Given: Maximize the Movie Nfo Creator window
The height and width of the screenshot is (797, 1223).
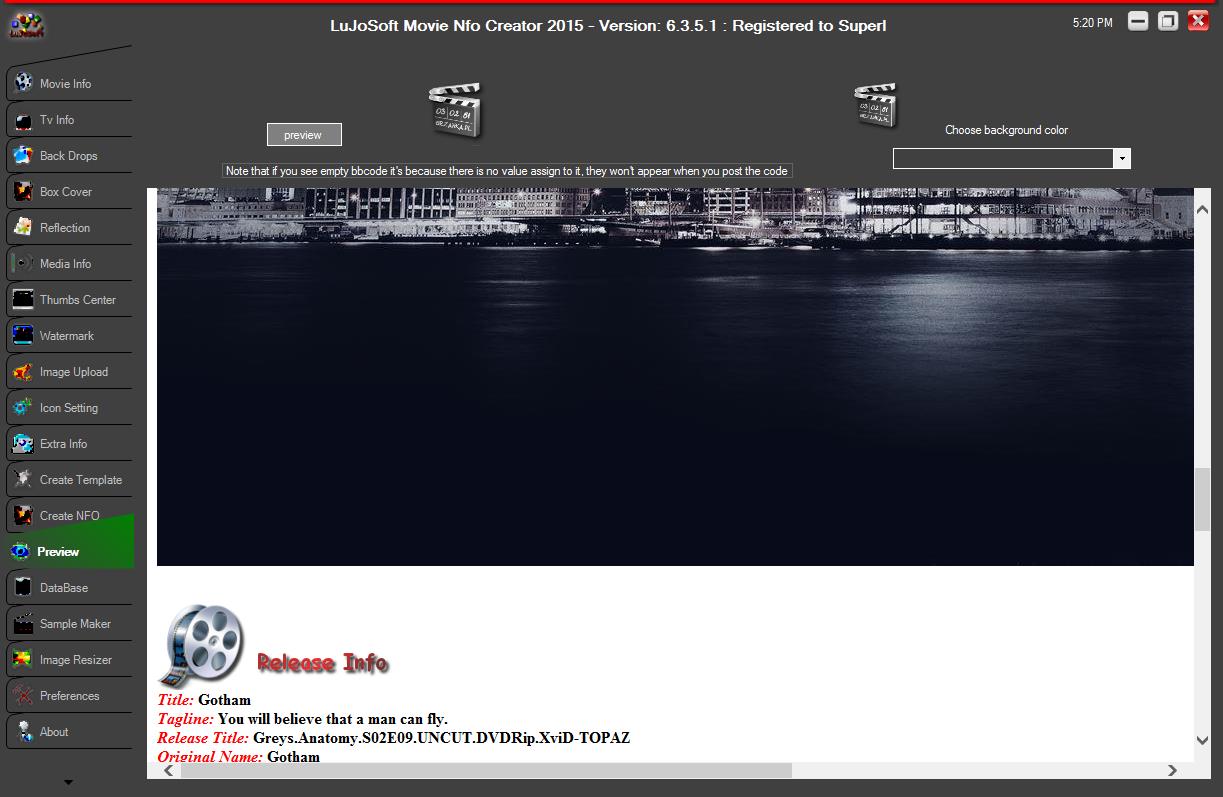Looking at the screenshot, I should (1168, 21).
